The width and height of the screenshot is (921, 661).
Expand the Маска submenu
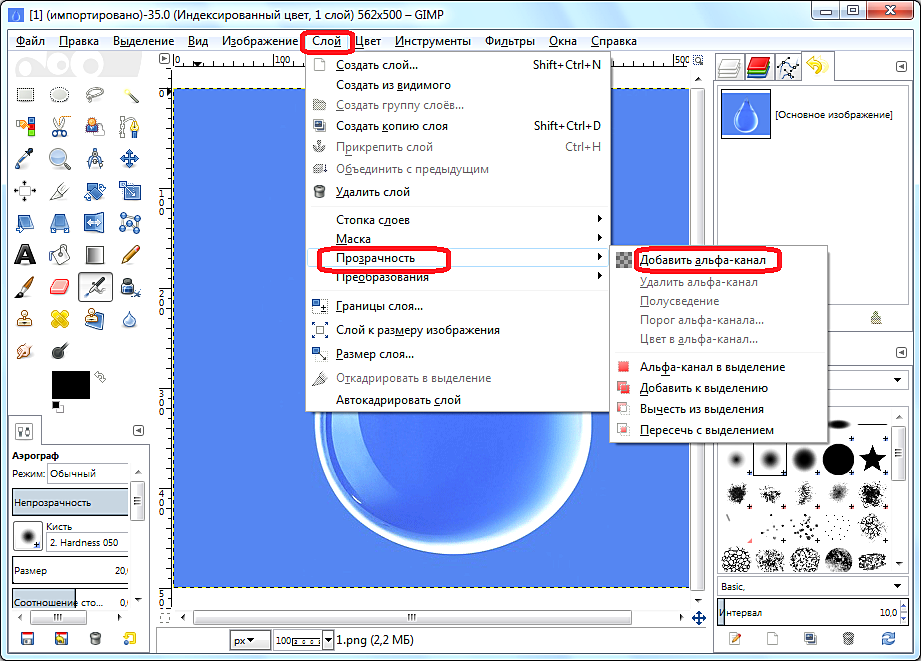458,239
